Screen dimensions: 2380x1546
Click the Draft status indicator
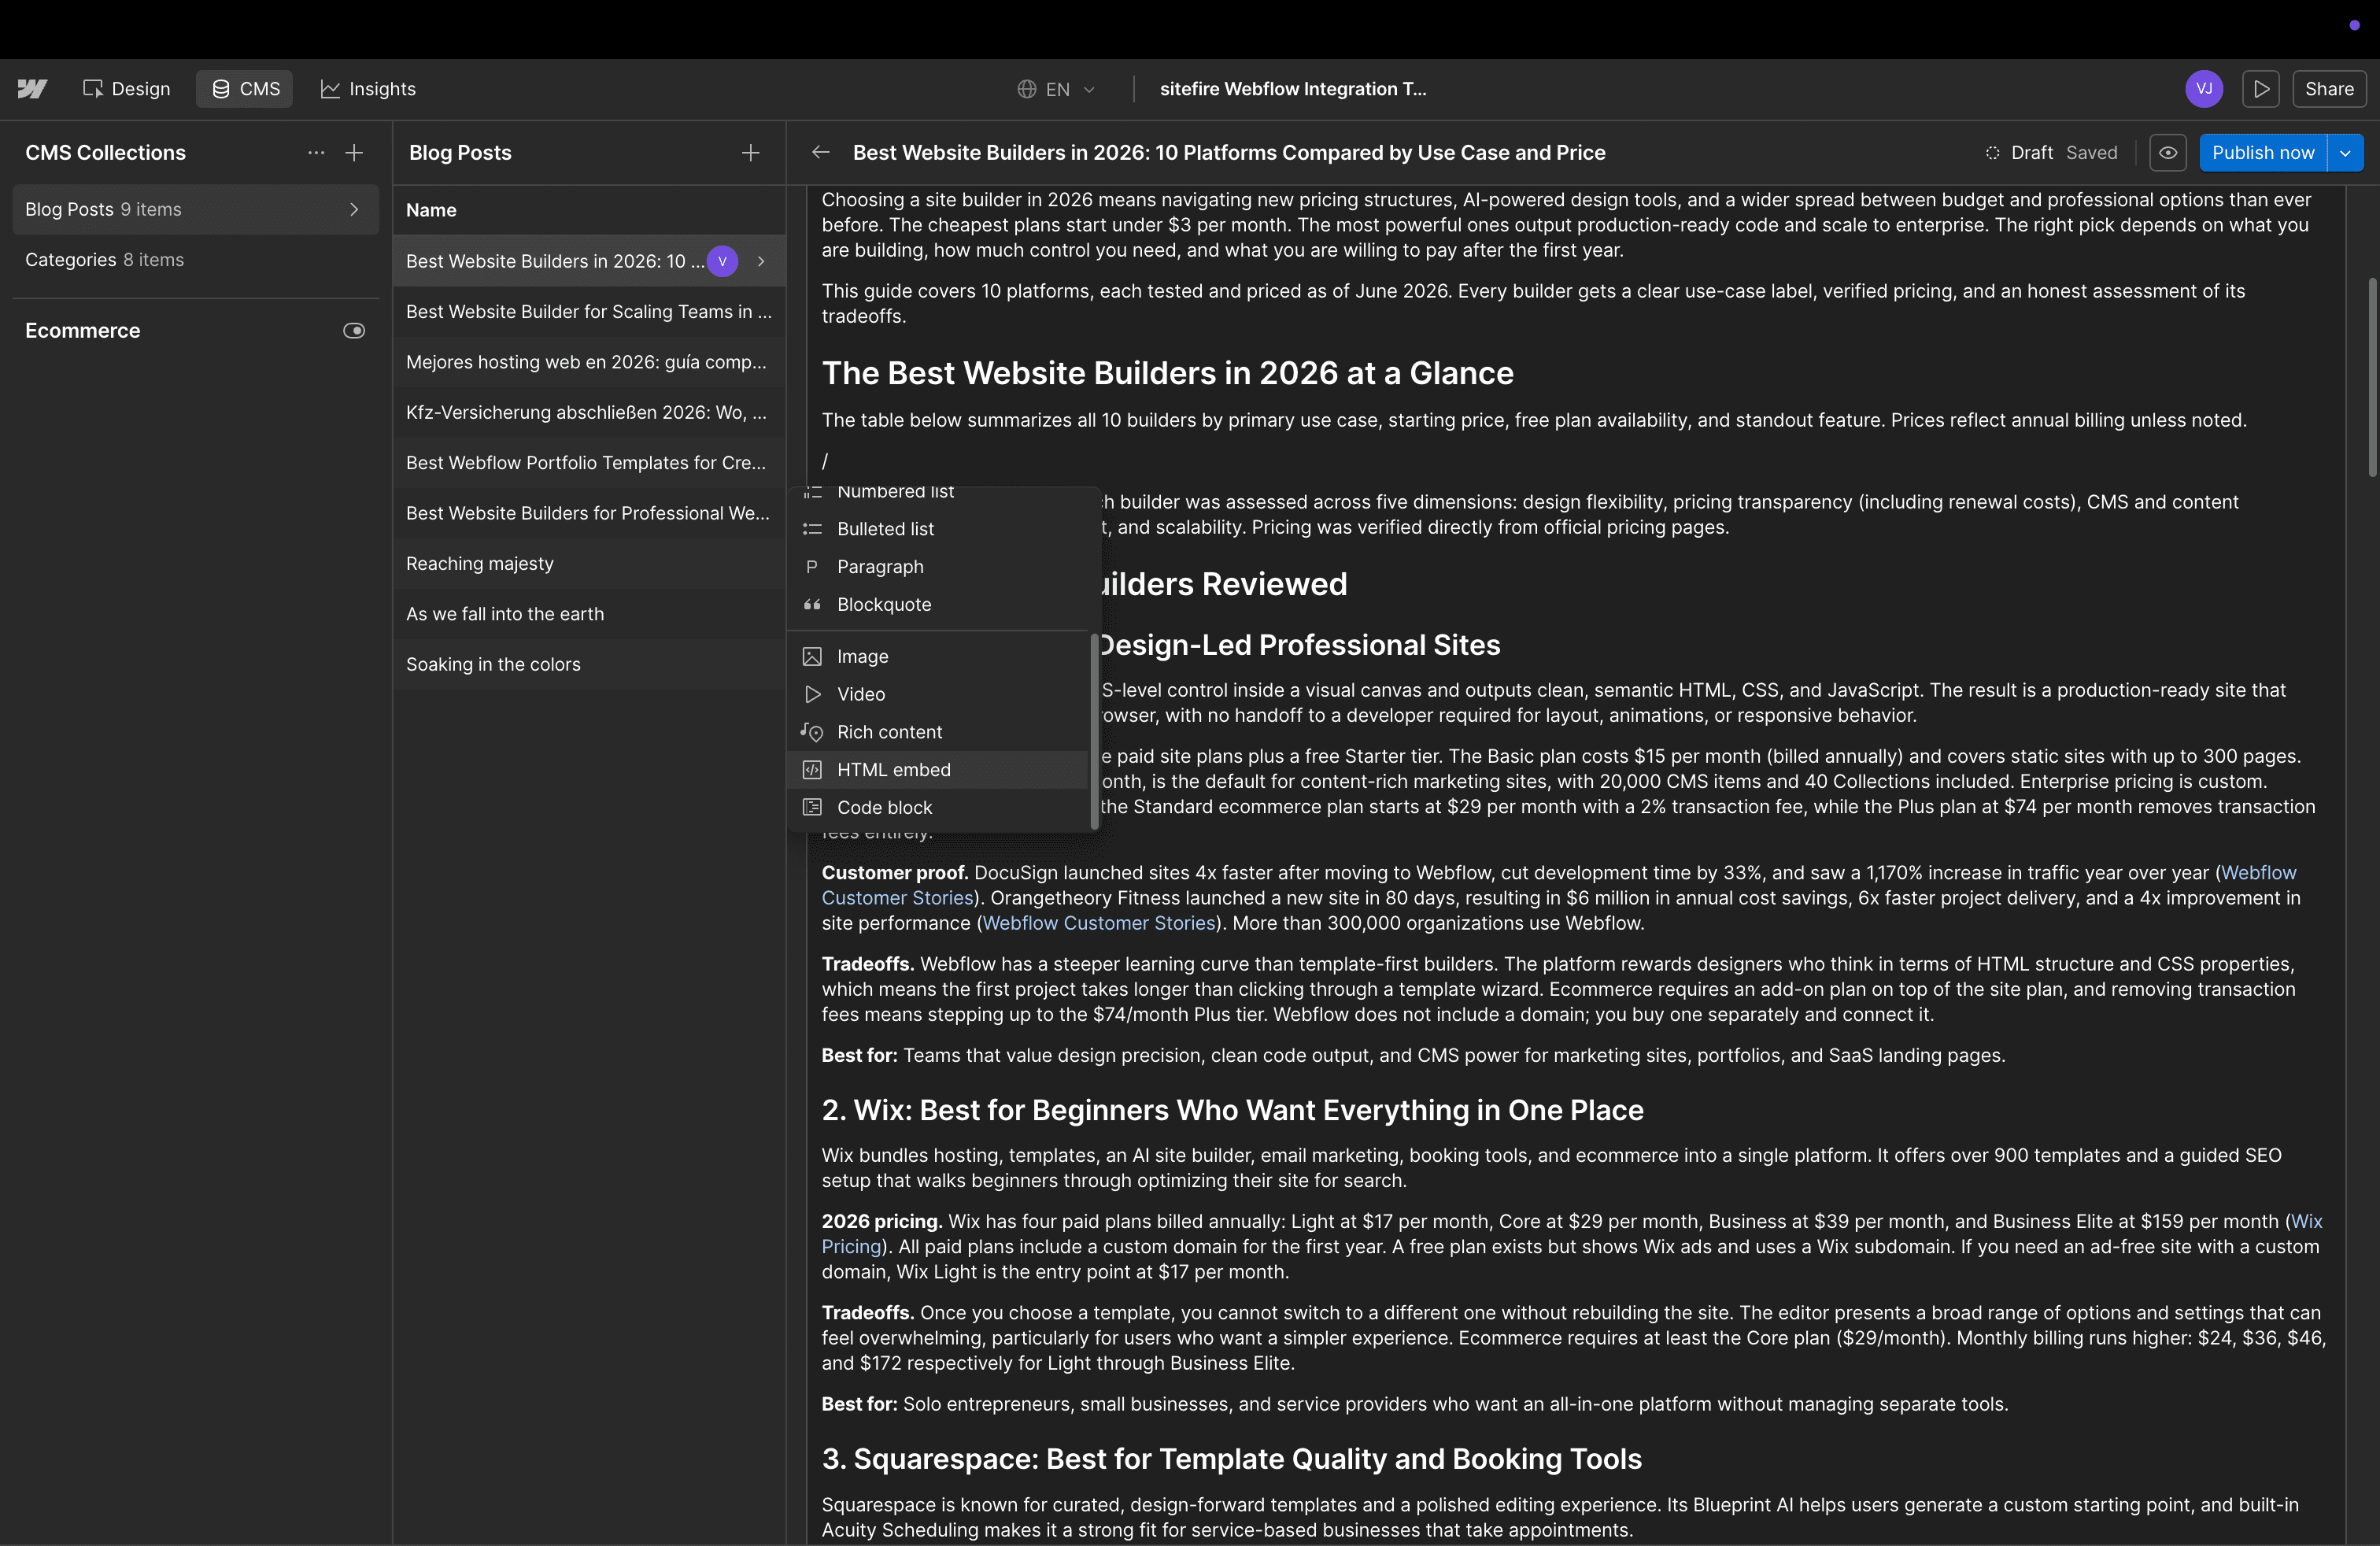point(2018,153)
